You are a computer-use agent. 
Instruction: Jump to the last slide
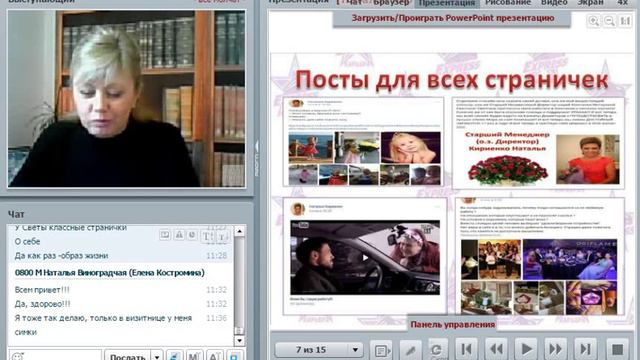tap(586, 349)
